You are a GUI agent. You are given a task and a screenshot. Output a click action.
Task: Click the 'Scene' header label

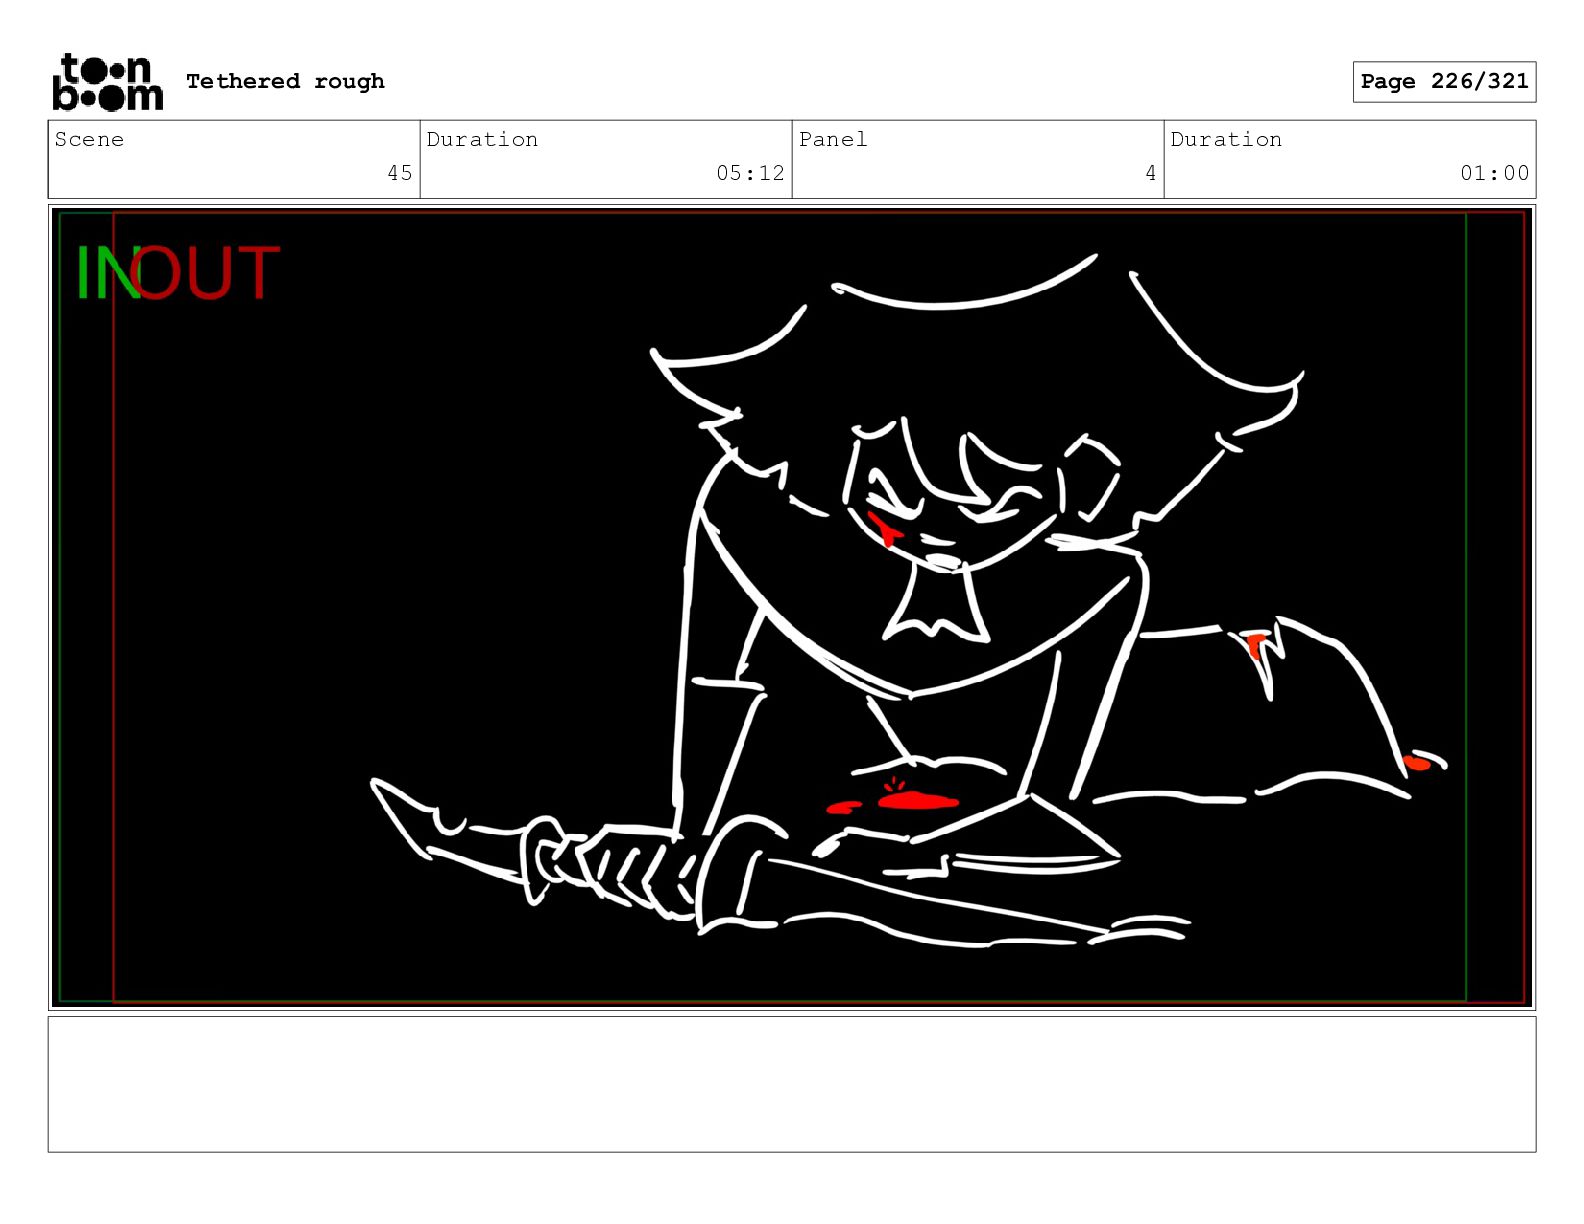[89, 139]
